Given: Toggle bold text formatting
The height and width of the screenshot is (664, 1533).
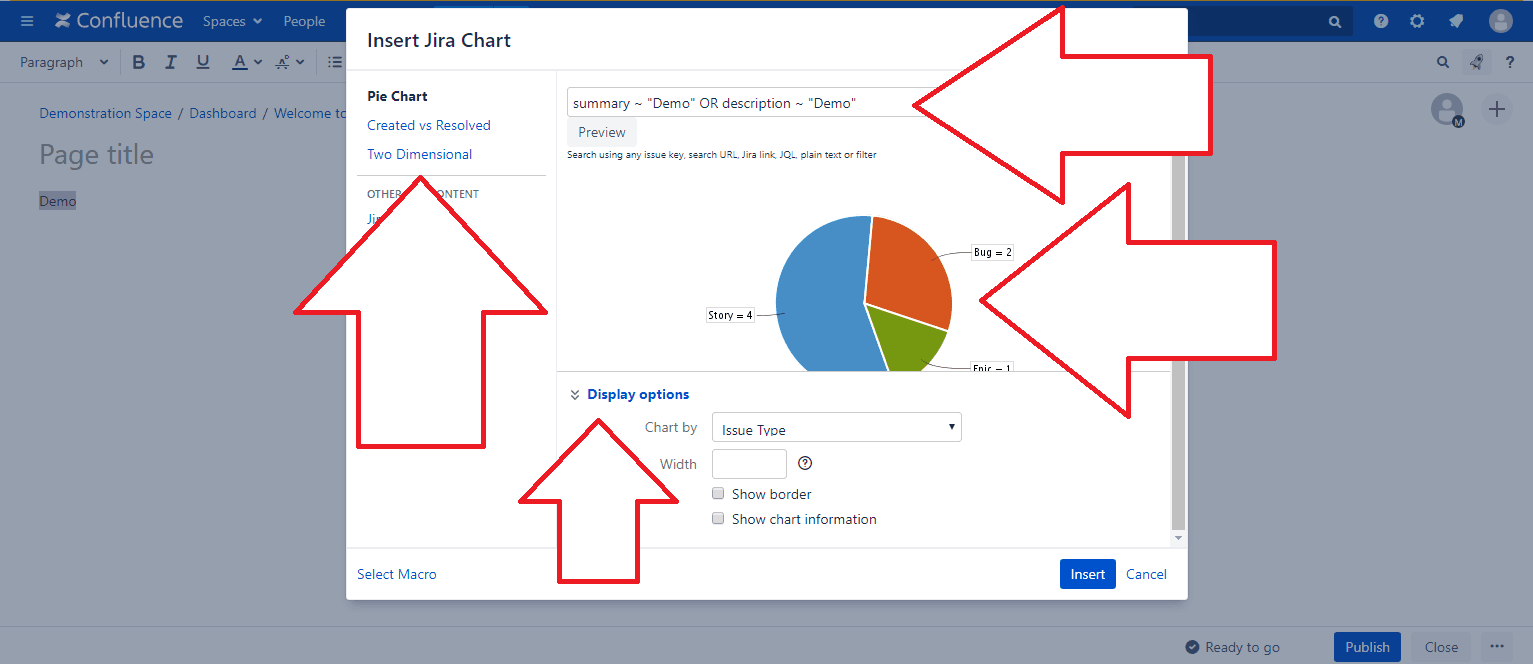Looking at the screenshot, I should (138, 61).
